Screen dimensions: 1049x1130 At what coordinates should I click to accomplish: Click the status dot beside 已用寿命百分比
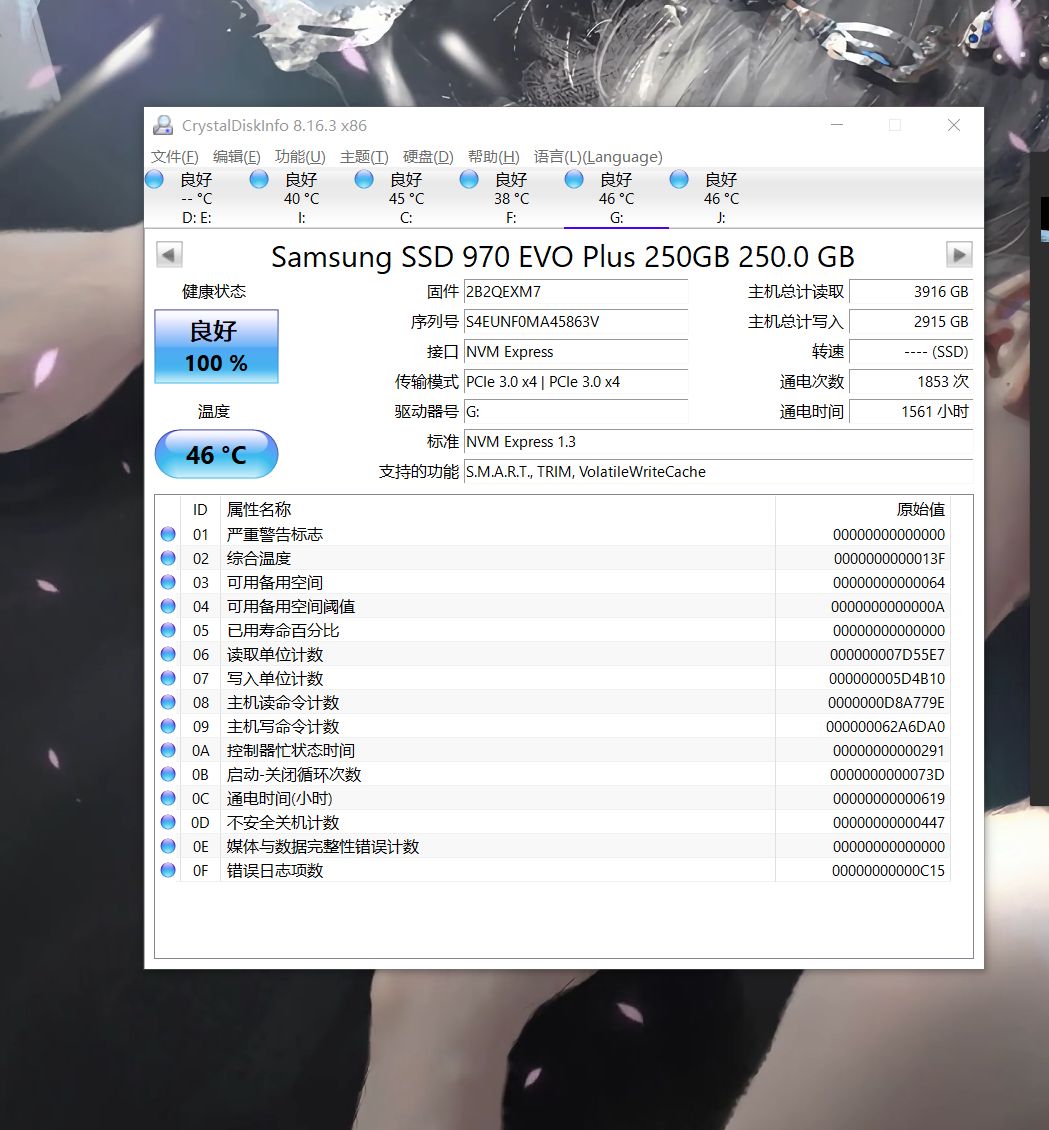[x=167, y=630]
